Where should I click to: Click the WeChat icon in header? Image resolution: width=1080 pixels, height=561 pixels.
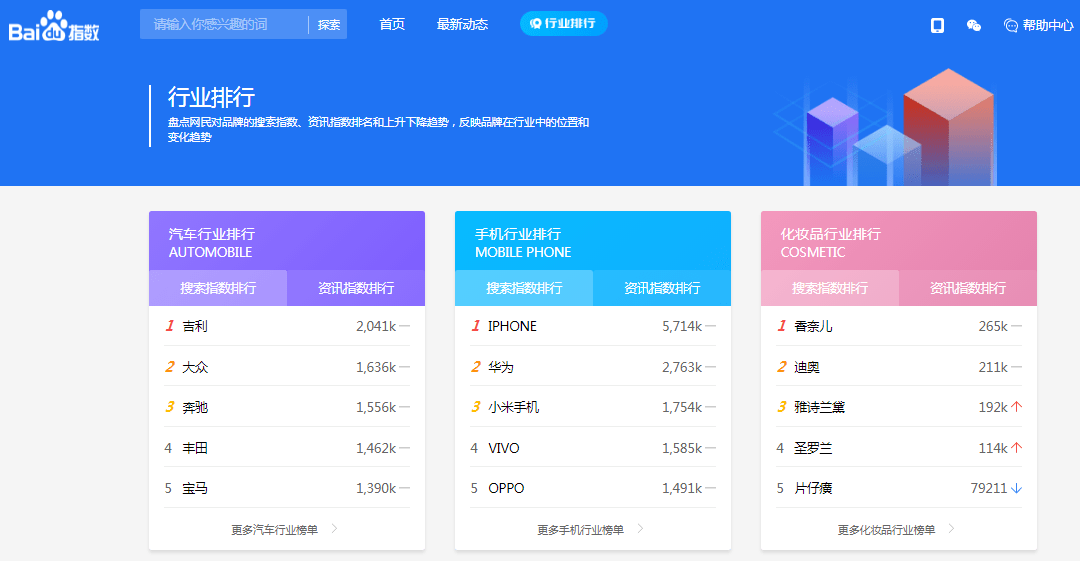973,25
